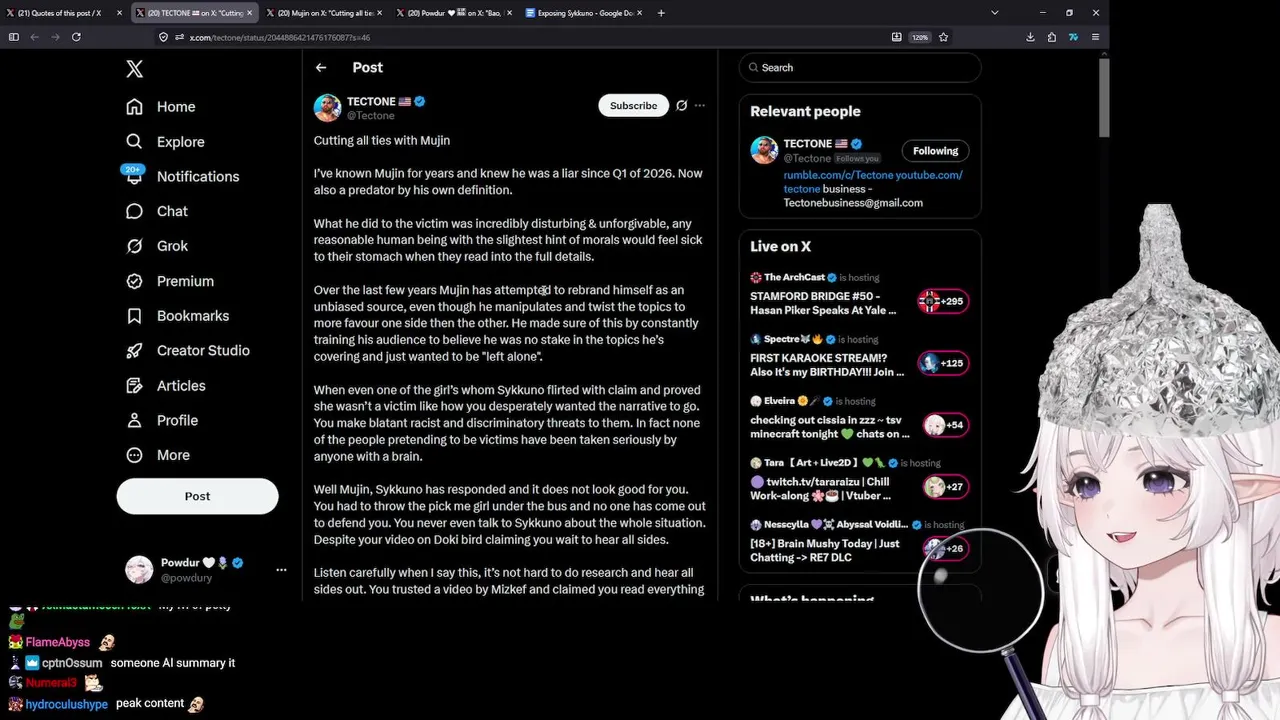The height and width of the screenshot is (720, 1280).
Task: Click the x.com address bar
Action: pos(530,37)
